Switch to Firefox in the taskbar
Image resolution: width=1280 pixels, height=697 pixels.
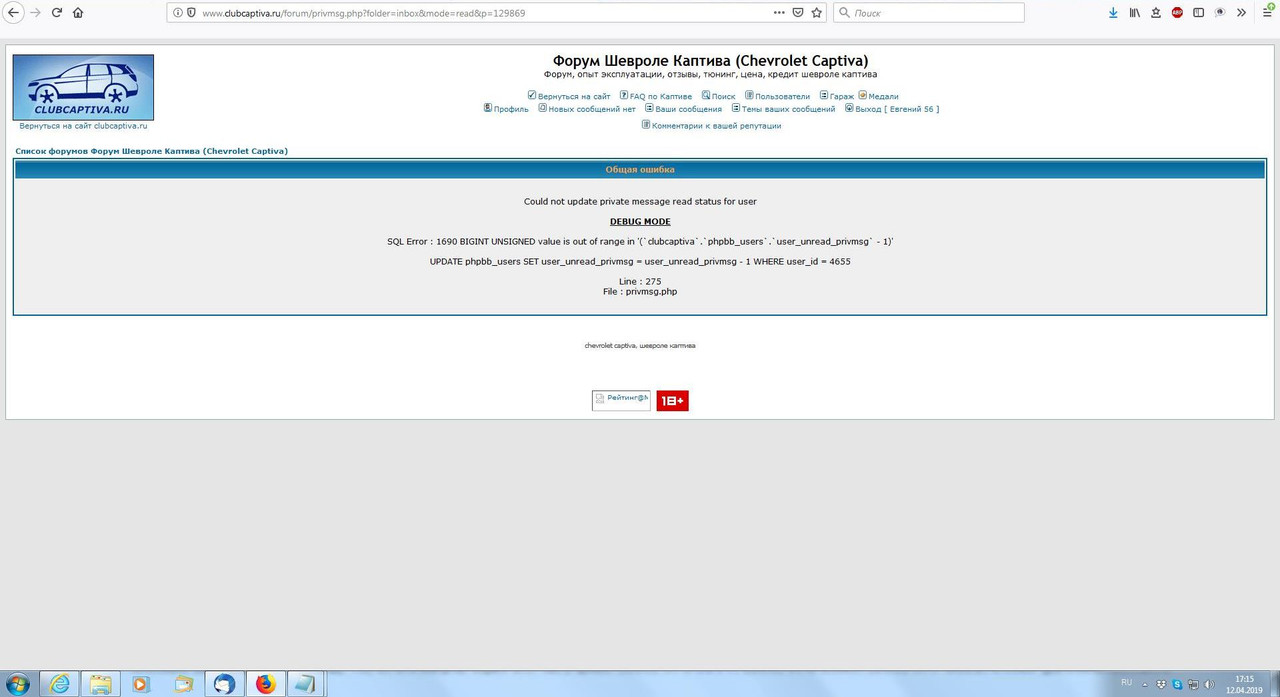(x=265, y=684)
